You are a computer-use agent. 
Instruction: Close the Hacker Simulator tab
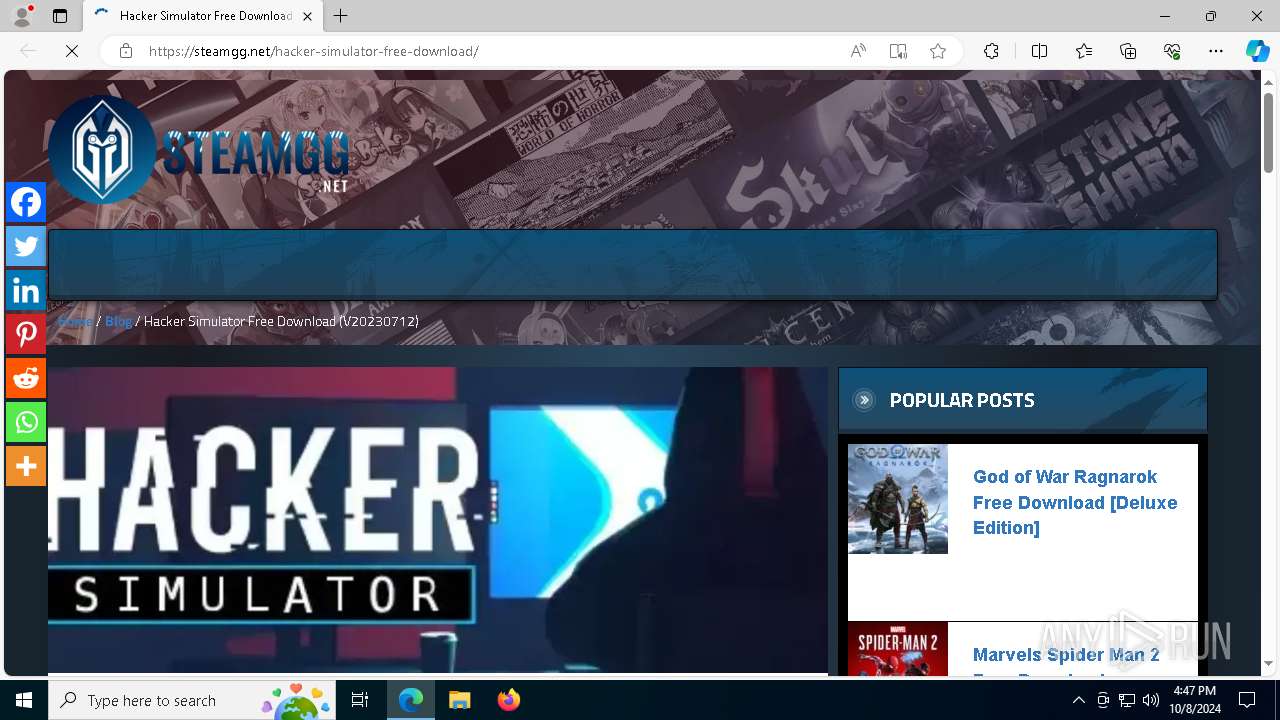(x=308, y=16)
